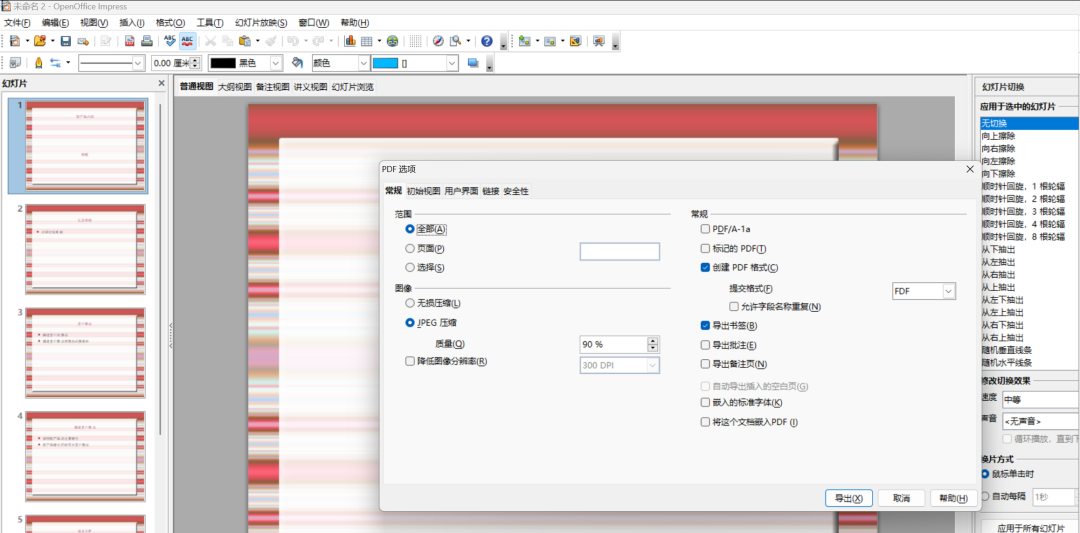Click the Print printer icon

[x=146, y=41]
